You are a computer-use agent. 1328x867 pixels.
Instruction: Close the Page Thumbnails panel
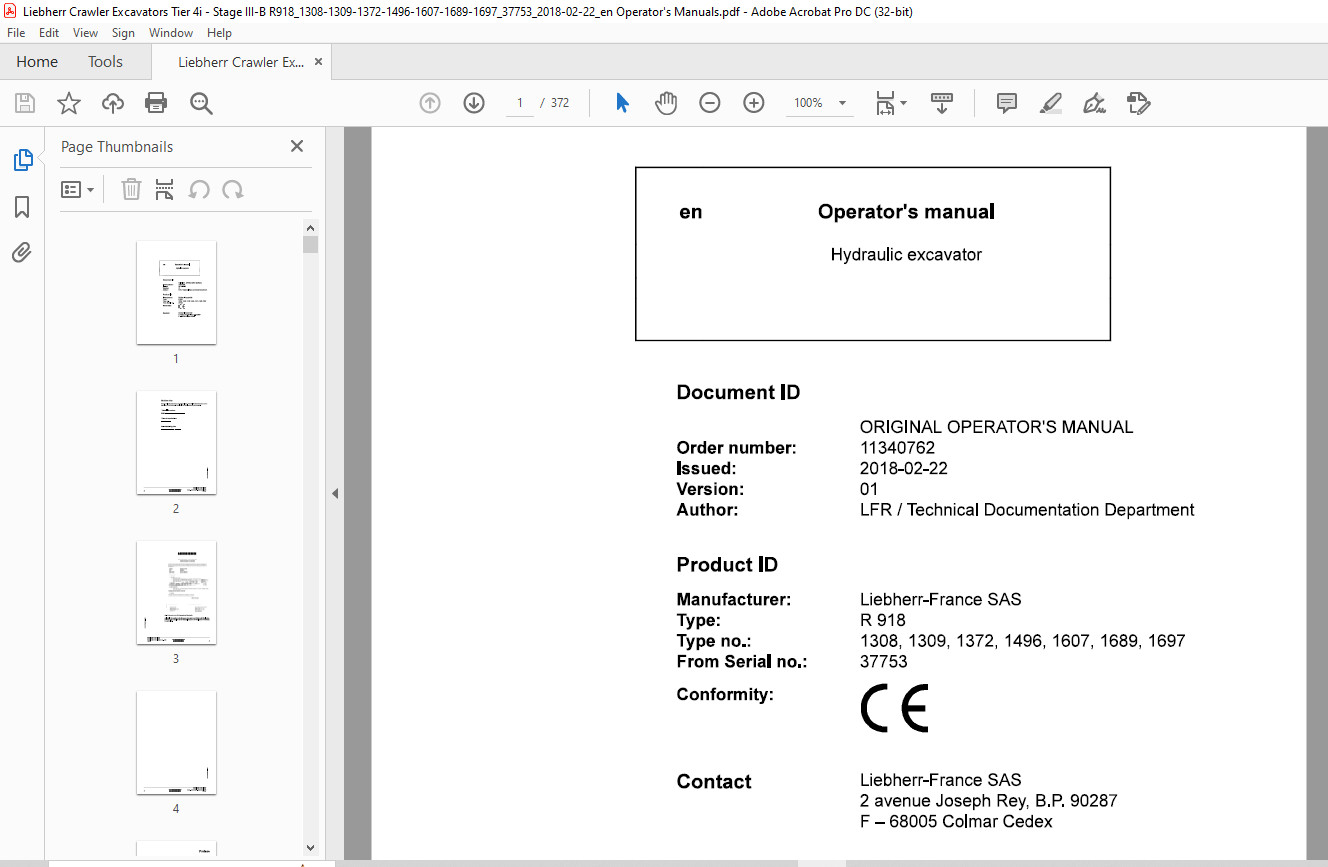point(297,146)
